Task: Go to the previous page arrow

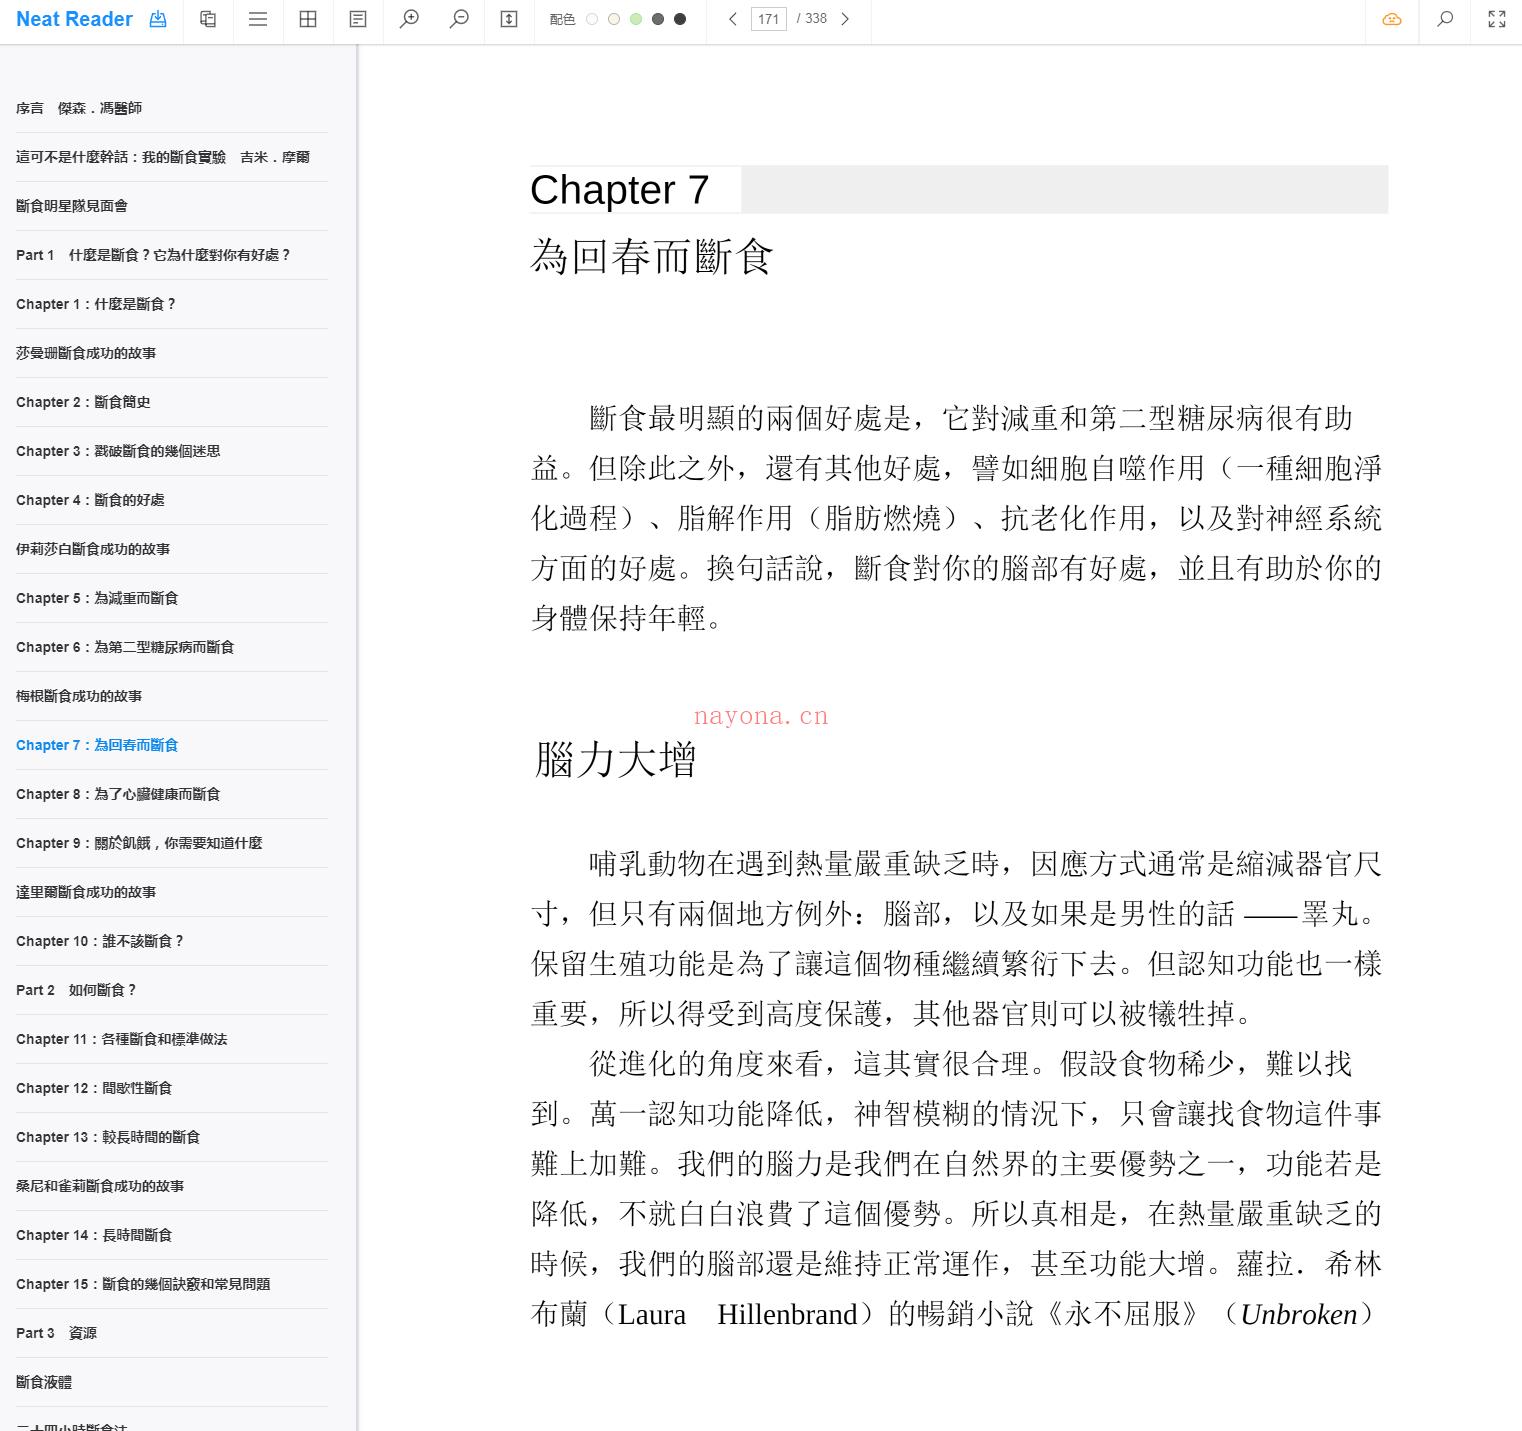Action: click(x=733, y=19)
